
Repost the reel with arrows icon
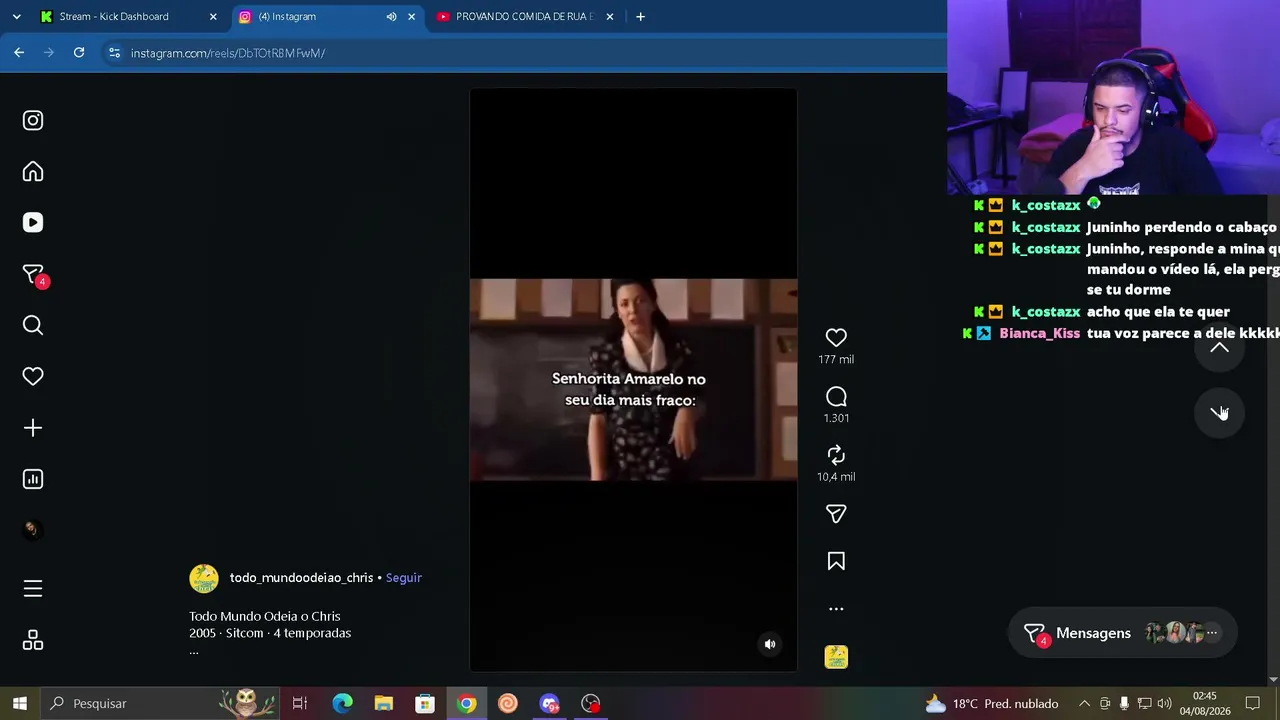836,455
